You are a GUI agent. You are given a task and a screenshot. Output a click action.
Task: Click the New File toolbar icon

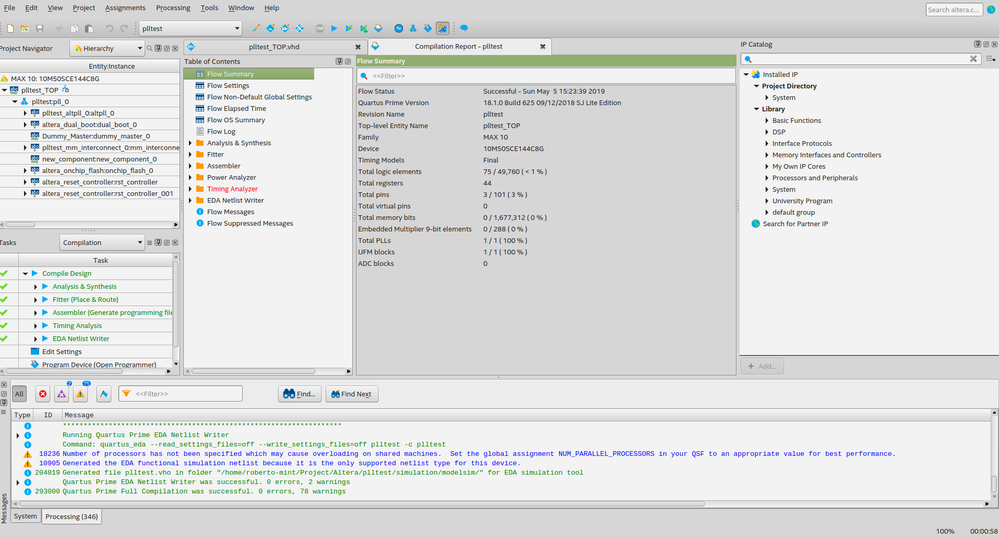[8, 29]
